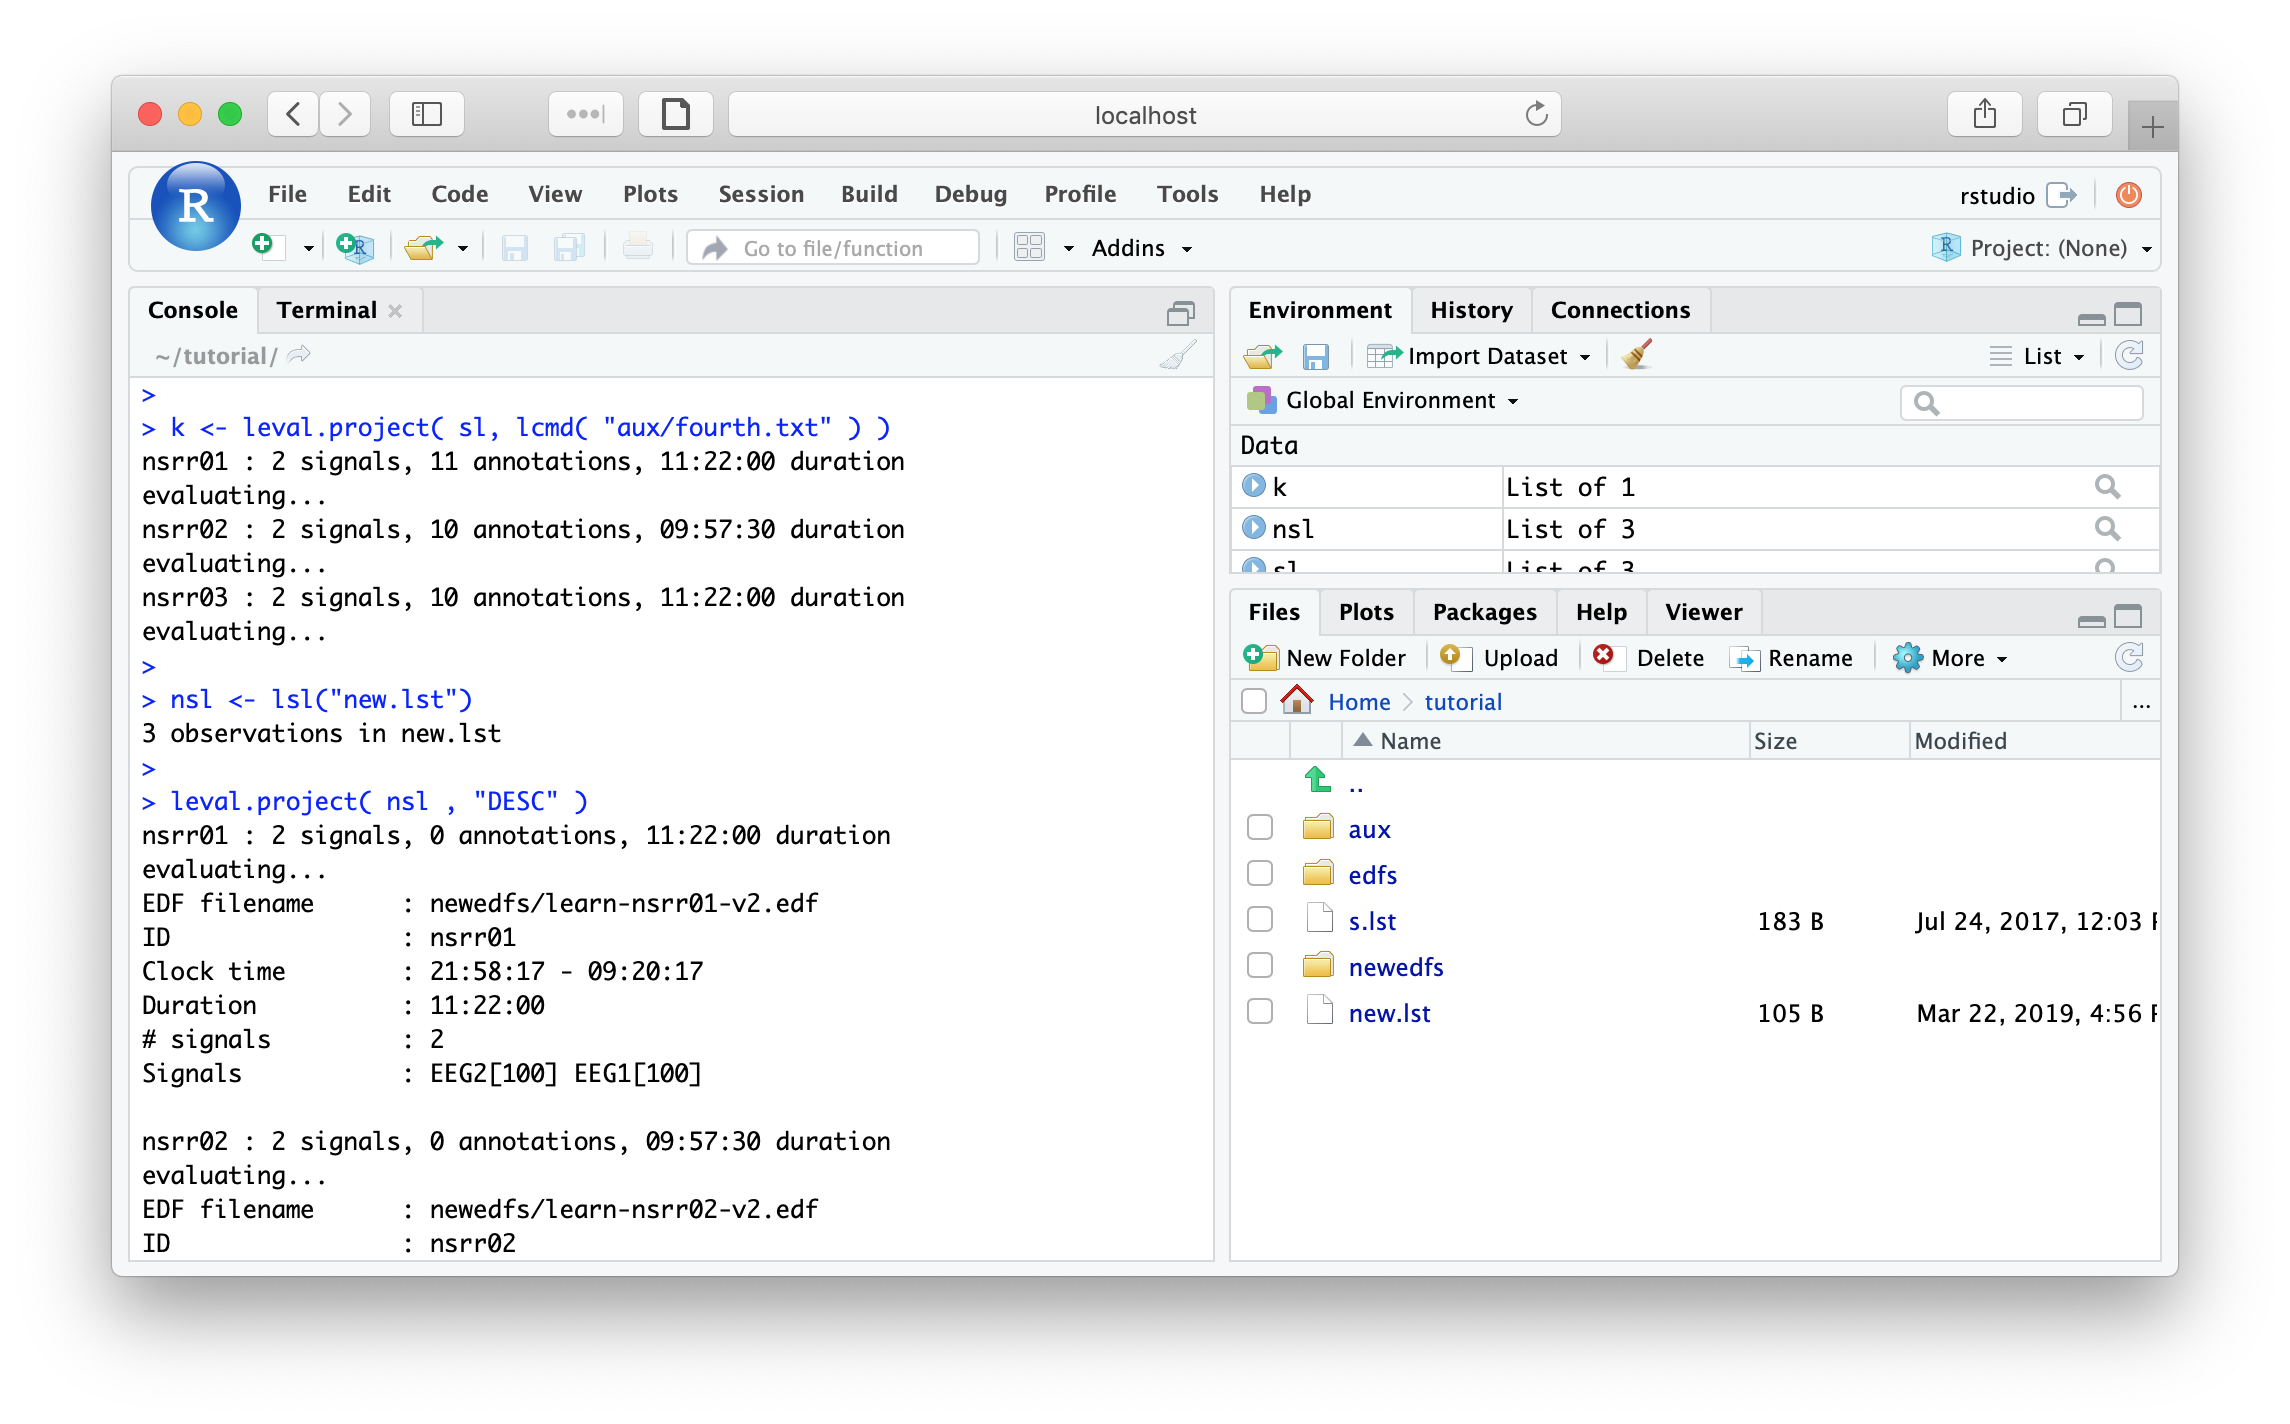2290x1424 pixels.
Task: Go up to parent directory arrow
Action: pos(1318,780)
